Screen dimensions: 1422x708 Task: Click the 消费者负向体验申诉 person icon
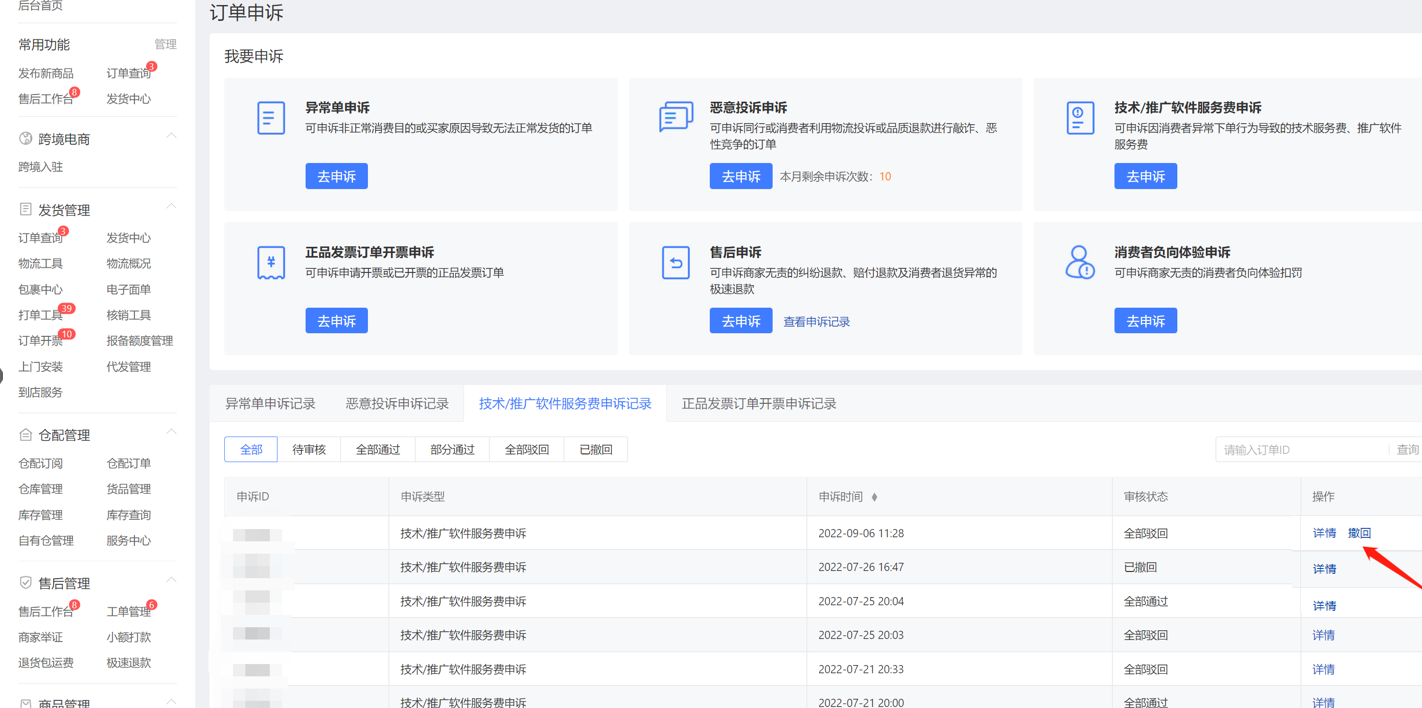point(1079,262)
